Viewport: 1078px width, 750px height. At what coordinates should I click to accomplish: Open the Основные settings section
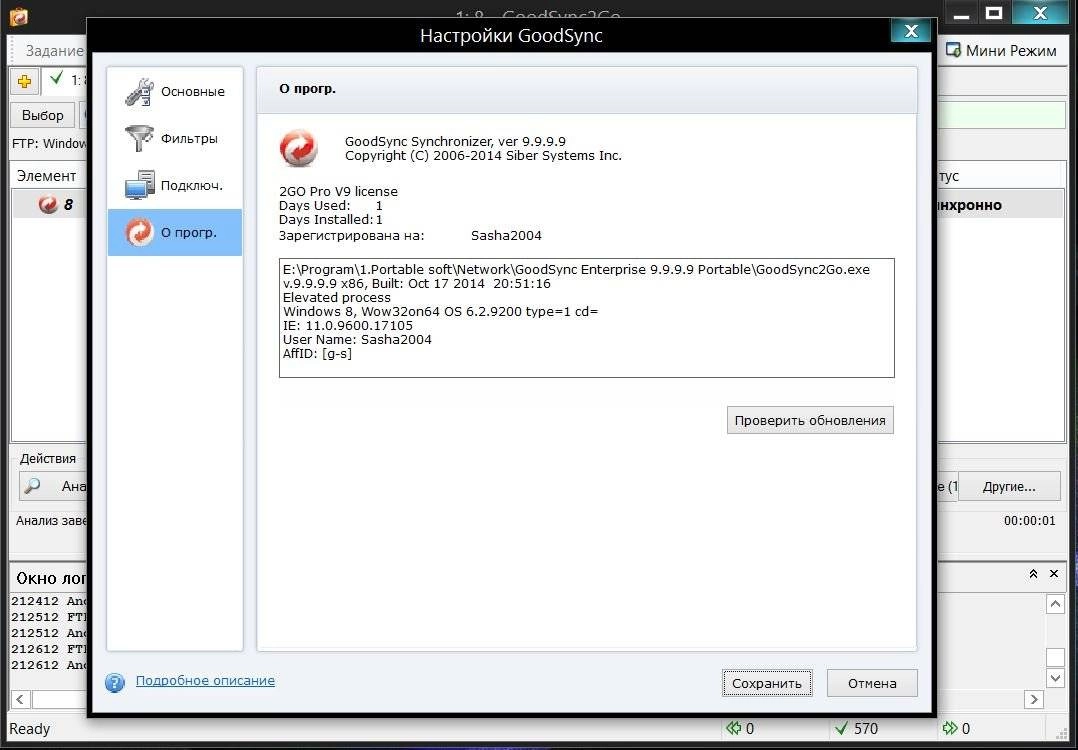click(175, 91)
